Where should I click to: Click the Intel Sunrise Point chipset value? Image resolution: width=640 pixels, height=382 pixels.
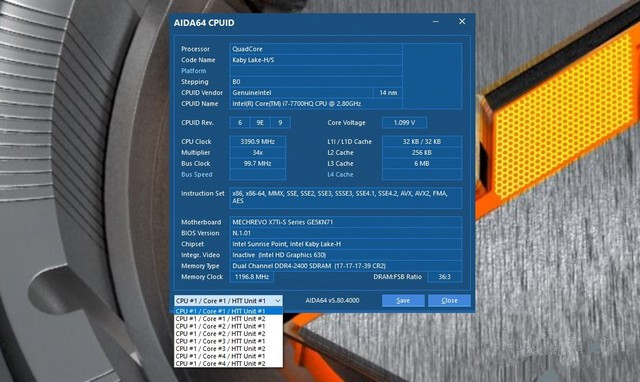(345, 244)
